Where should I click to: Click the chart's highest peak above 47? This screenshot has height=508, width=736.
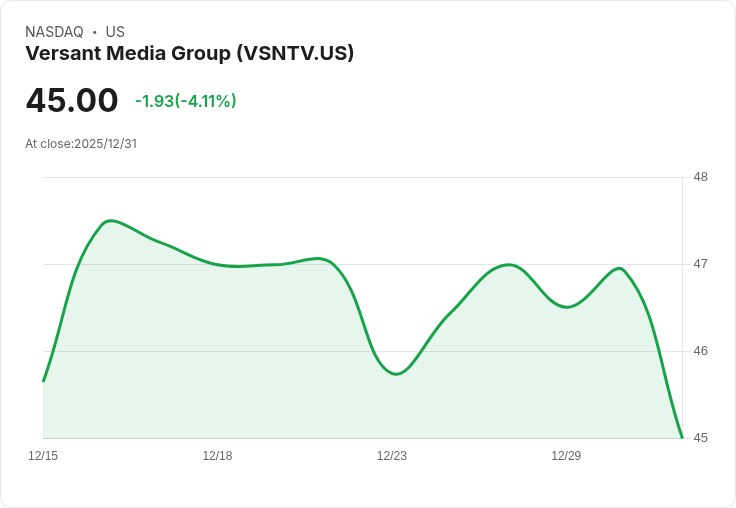tap(110, 220)
